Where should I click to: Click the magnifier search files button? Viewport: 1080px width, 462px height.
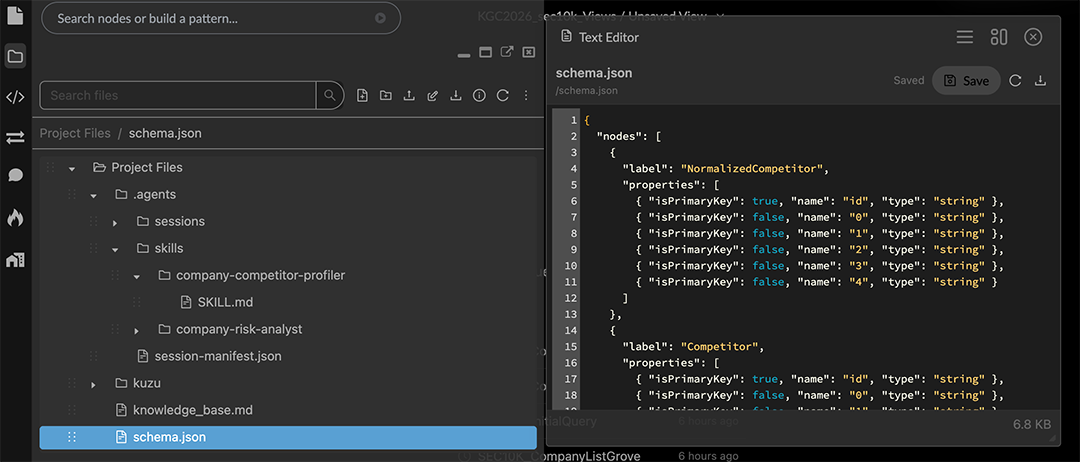point(330,96)
